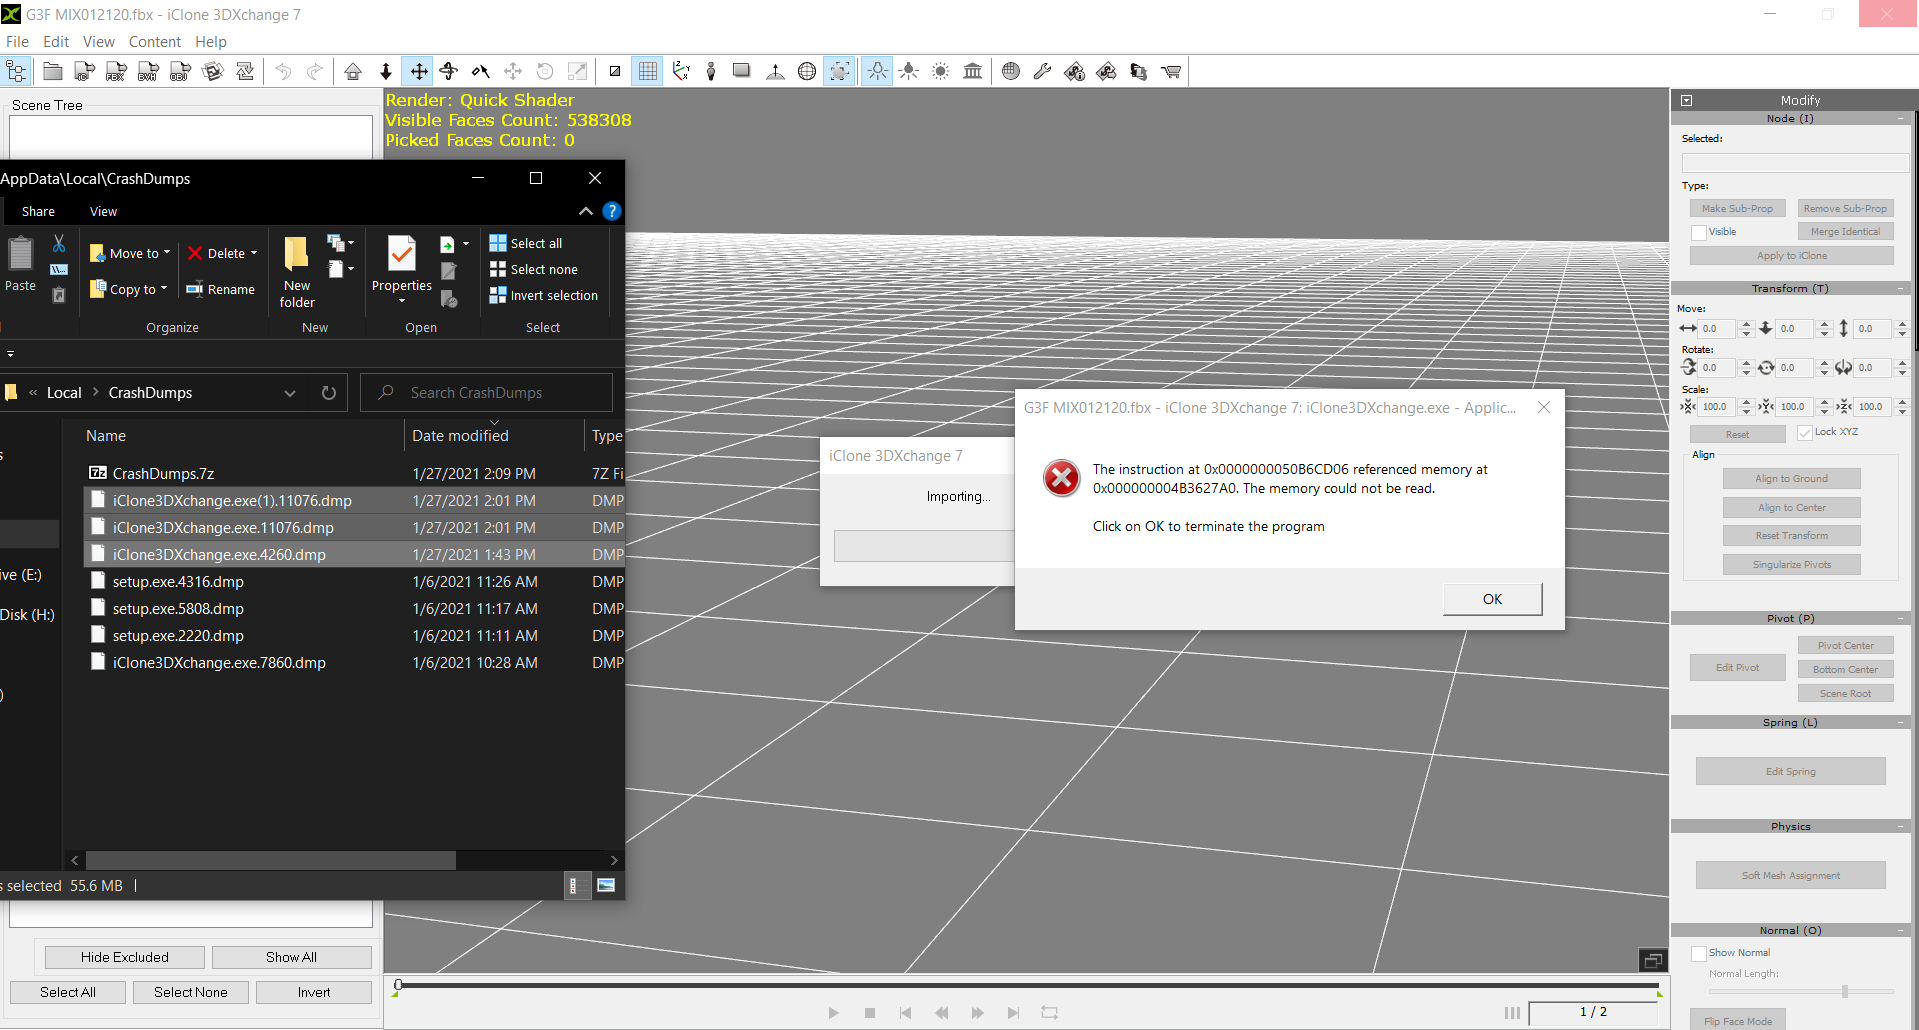1919x1030 pixels.
Task: Toggle the grid display toolbar button
Action: point(647,71)
